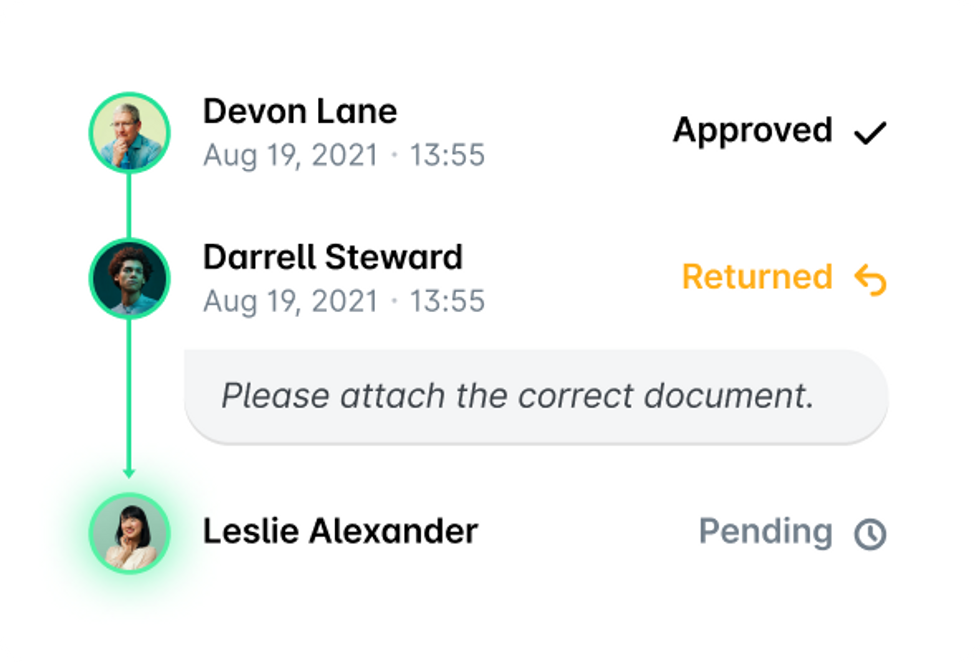Select the Leslie Alexander name
Viewport: 980px width, 662px height.
(x=341, y=531)
